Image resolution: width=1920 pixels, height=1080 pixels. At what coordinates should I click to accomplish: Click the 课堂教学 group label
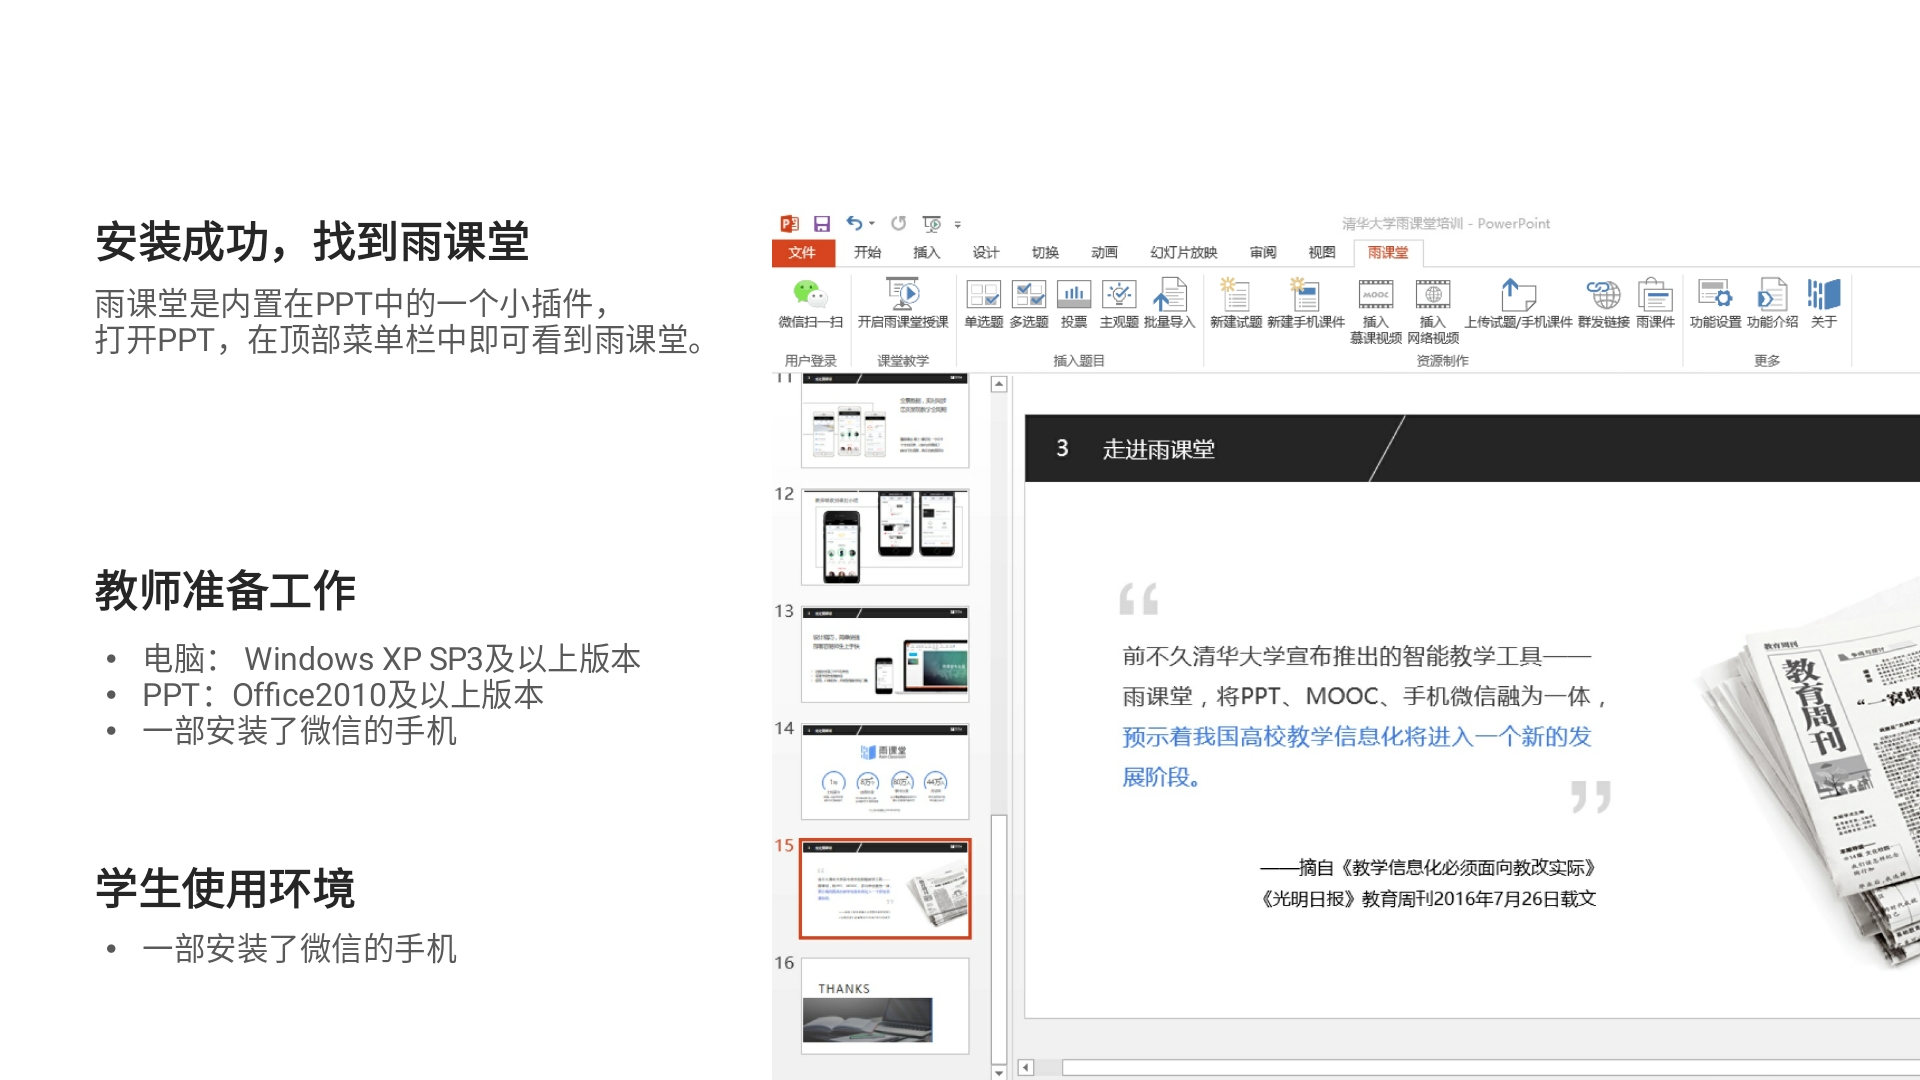[903, 361]
